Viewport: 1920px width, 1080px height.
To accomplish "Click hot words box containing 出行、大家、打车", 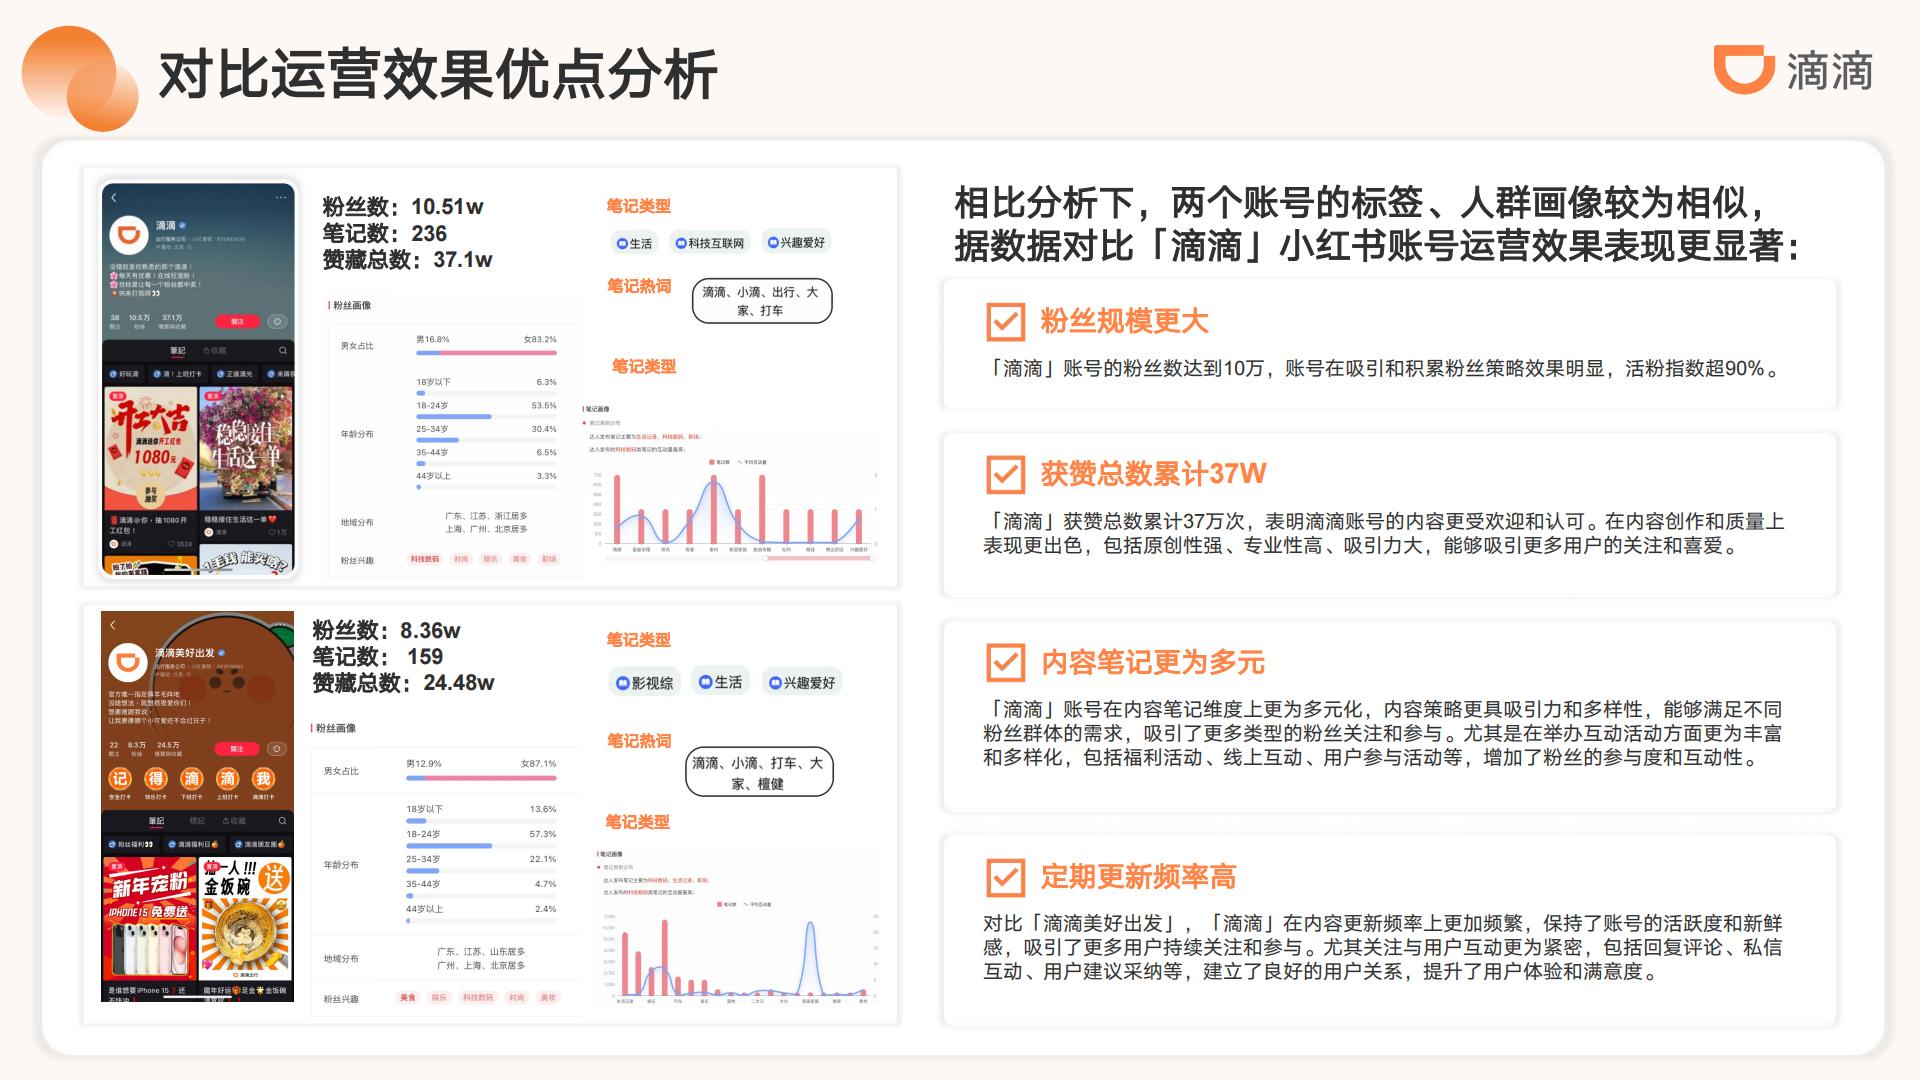I will click(x=761, y=301).
